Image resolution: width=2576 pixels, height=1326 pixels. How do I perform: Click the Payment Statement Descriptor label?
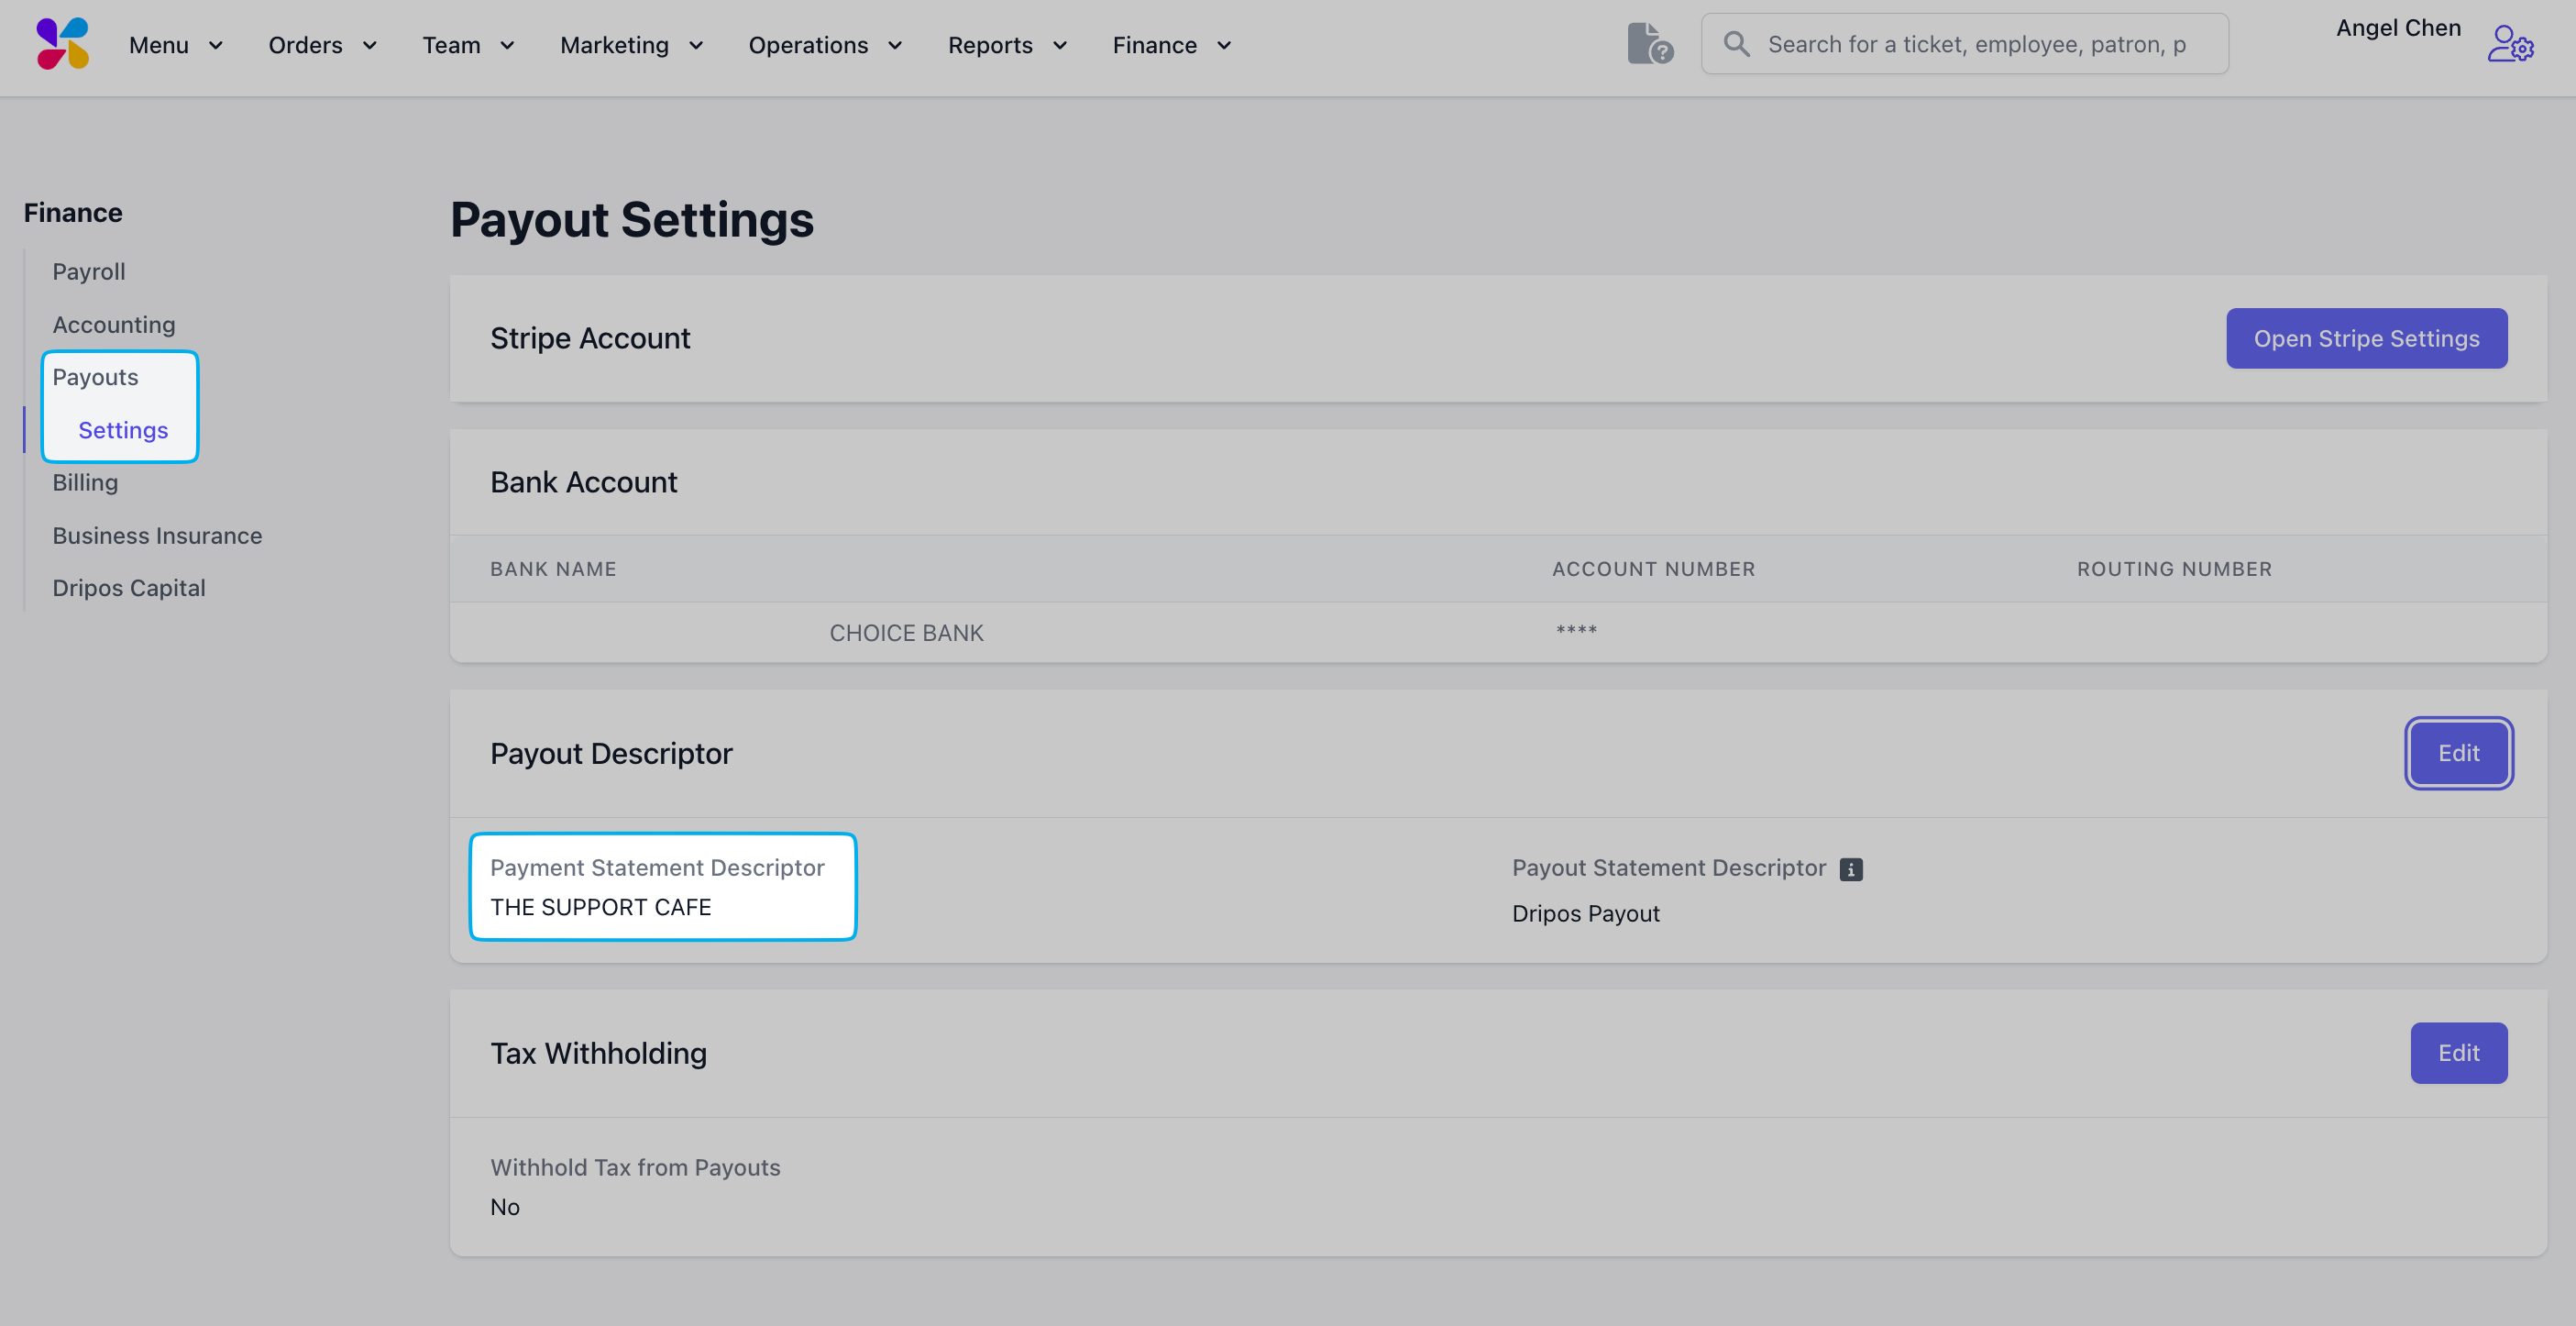657,867
